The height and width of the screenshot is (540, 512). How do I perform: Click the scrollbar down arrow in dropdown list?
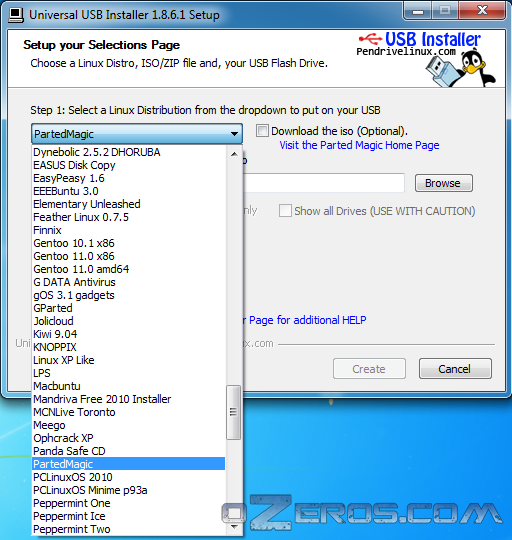click(234, 527)
